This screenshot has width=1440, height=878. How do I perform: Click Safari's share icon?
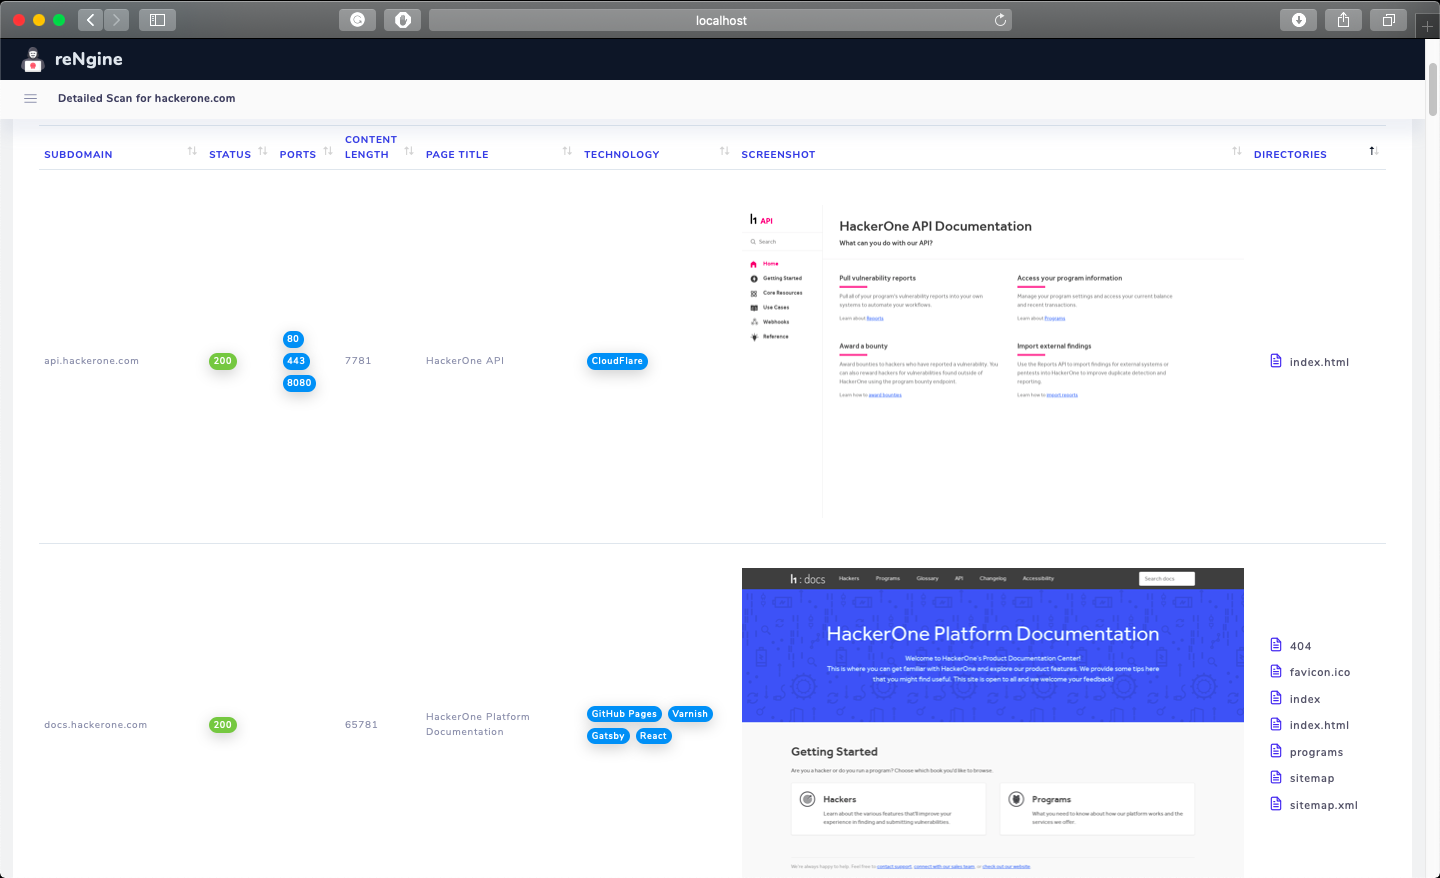point(1344,20)
